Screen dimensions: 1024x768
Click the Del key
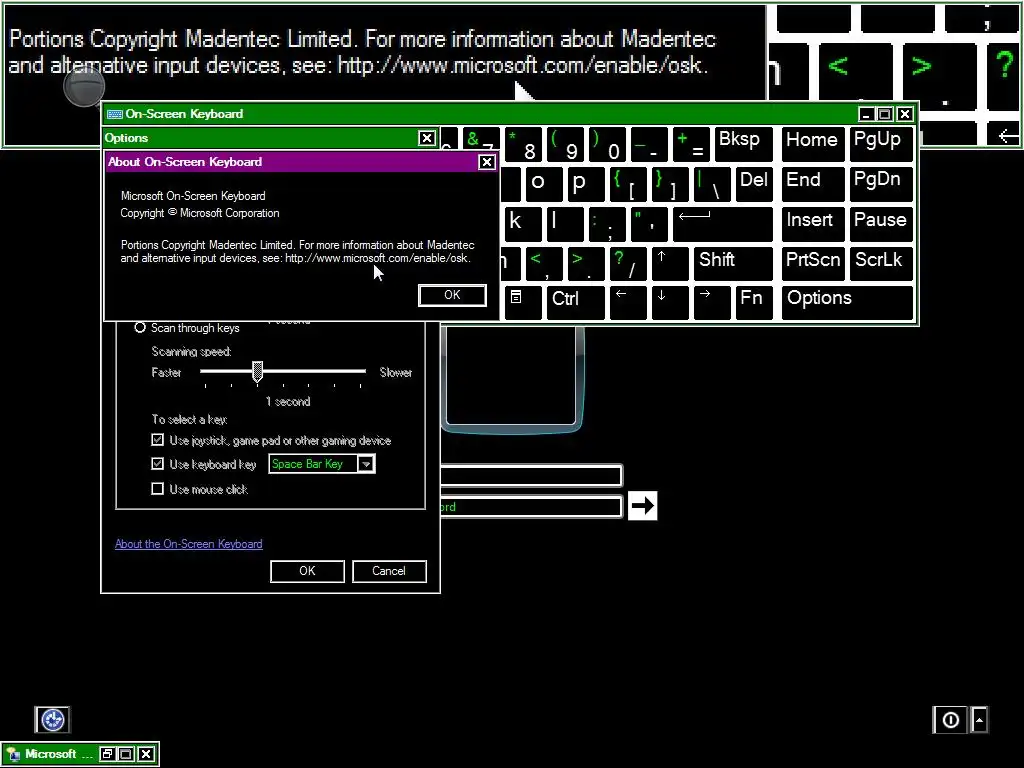[754, 184]
